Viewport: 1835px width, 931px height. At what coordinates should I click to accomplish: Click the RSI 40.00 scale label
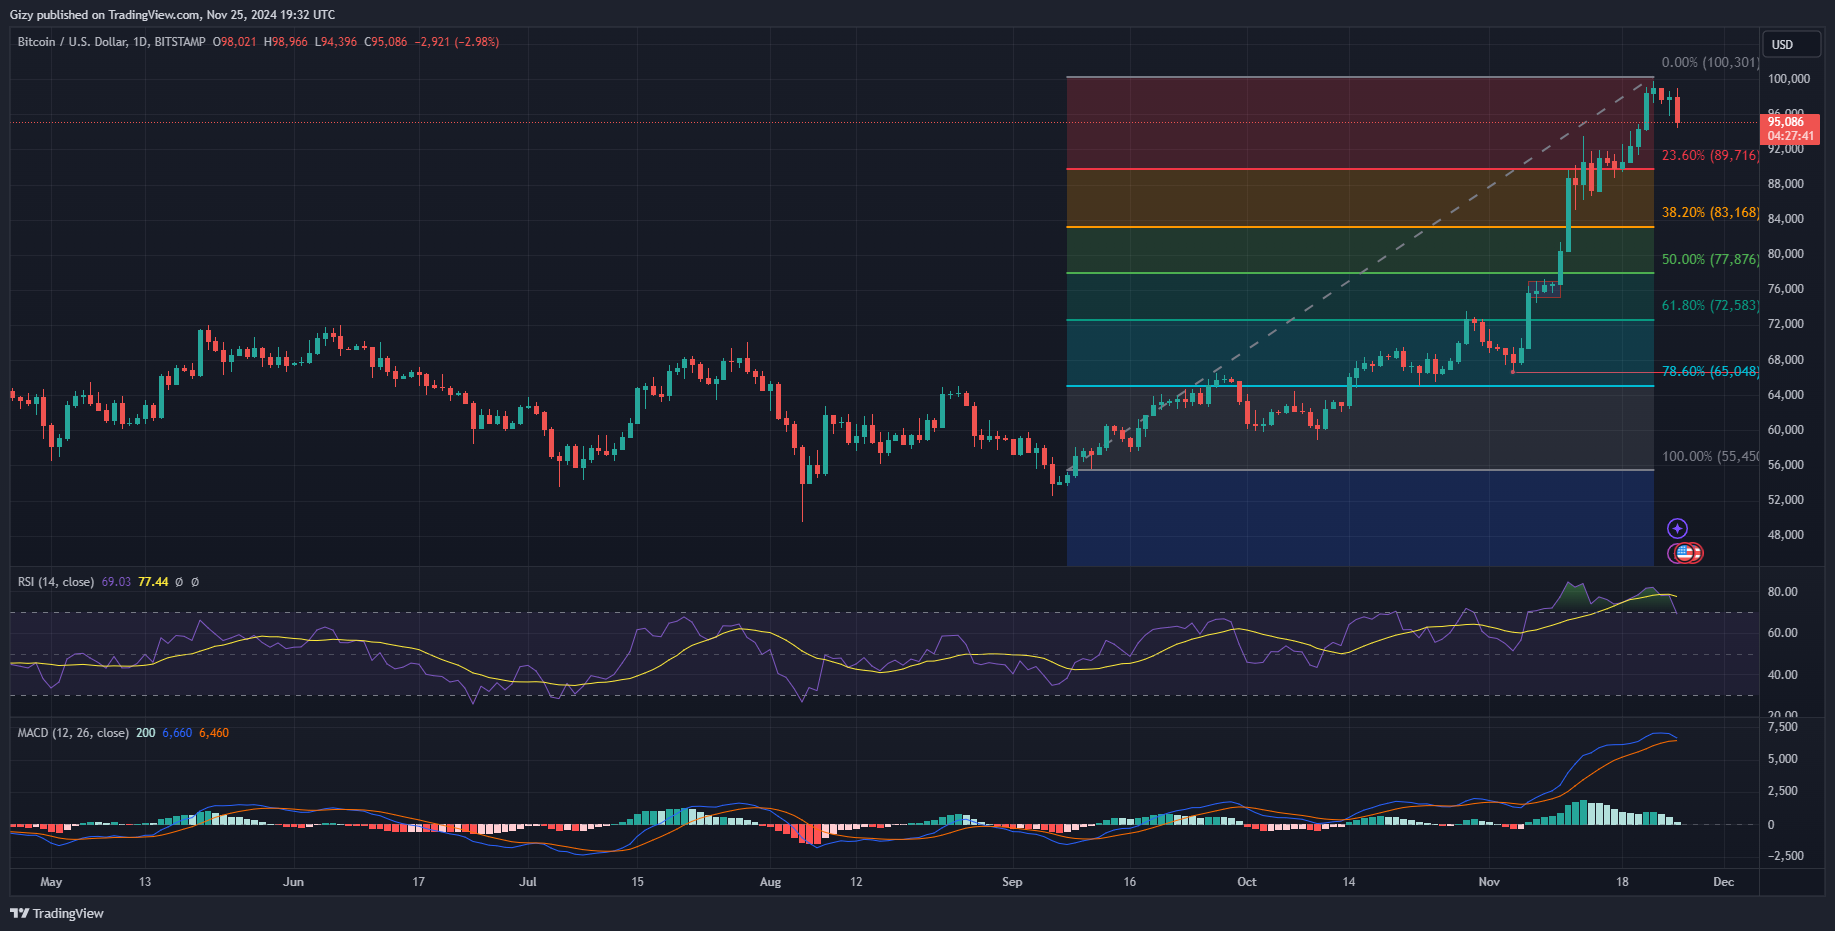(x=1783, y=675)
